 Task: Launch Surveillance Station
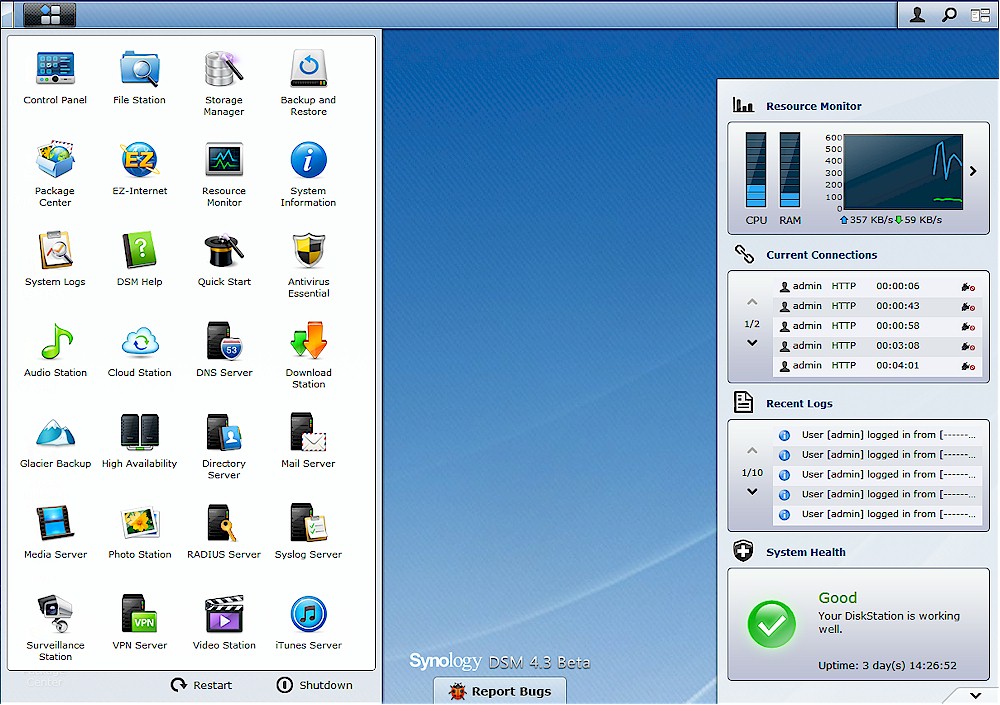(55, 628)
